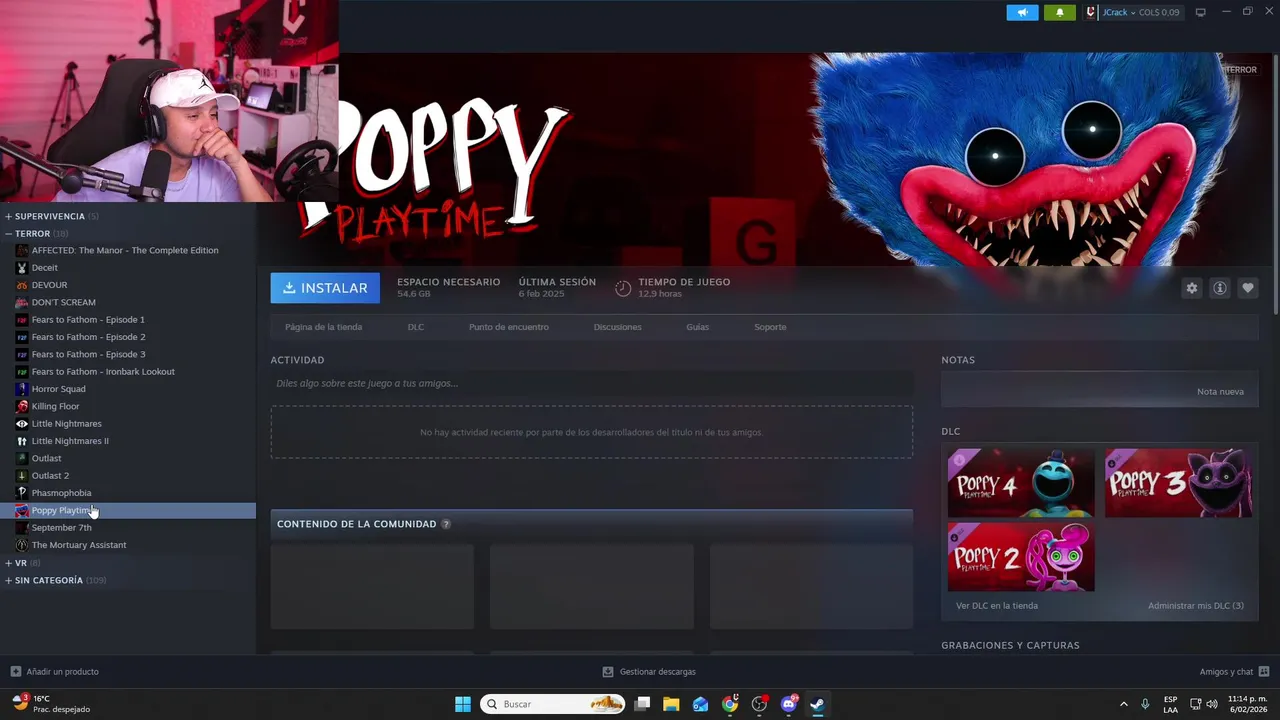The height and width of the screenshot is (720, 1280).
Task: Click Administrar mis DLC (3) link
Action: click(1196, 605)
